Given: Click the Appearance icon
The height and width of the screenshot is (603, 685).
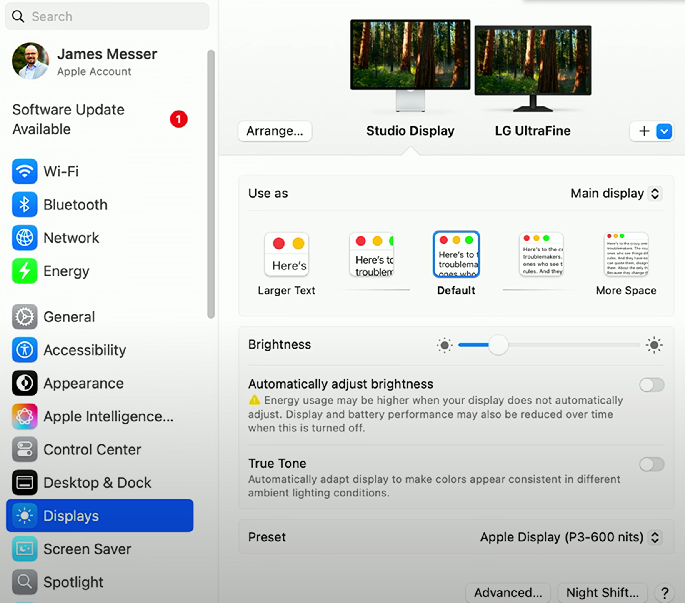Looking at the screenshot, I should tap(24, 383).
